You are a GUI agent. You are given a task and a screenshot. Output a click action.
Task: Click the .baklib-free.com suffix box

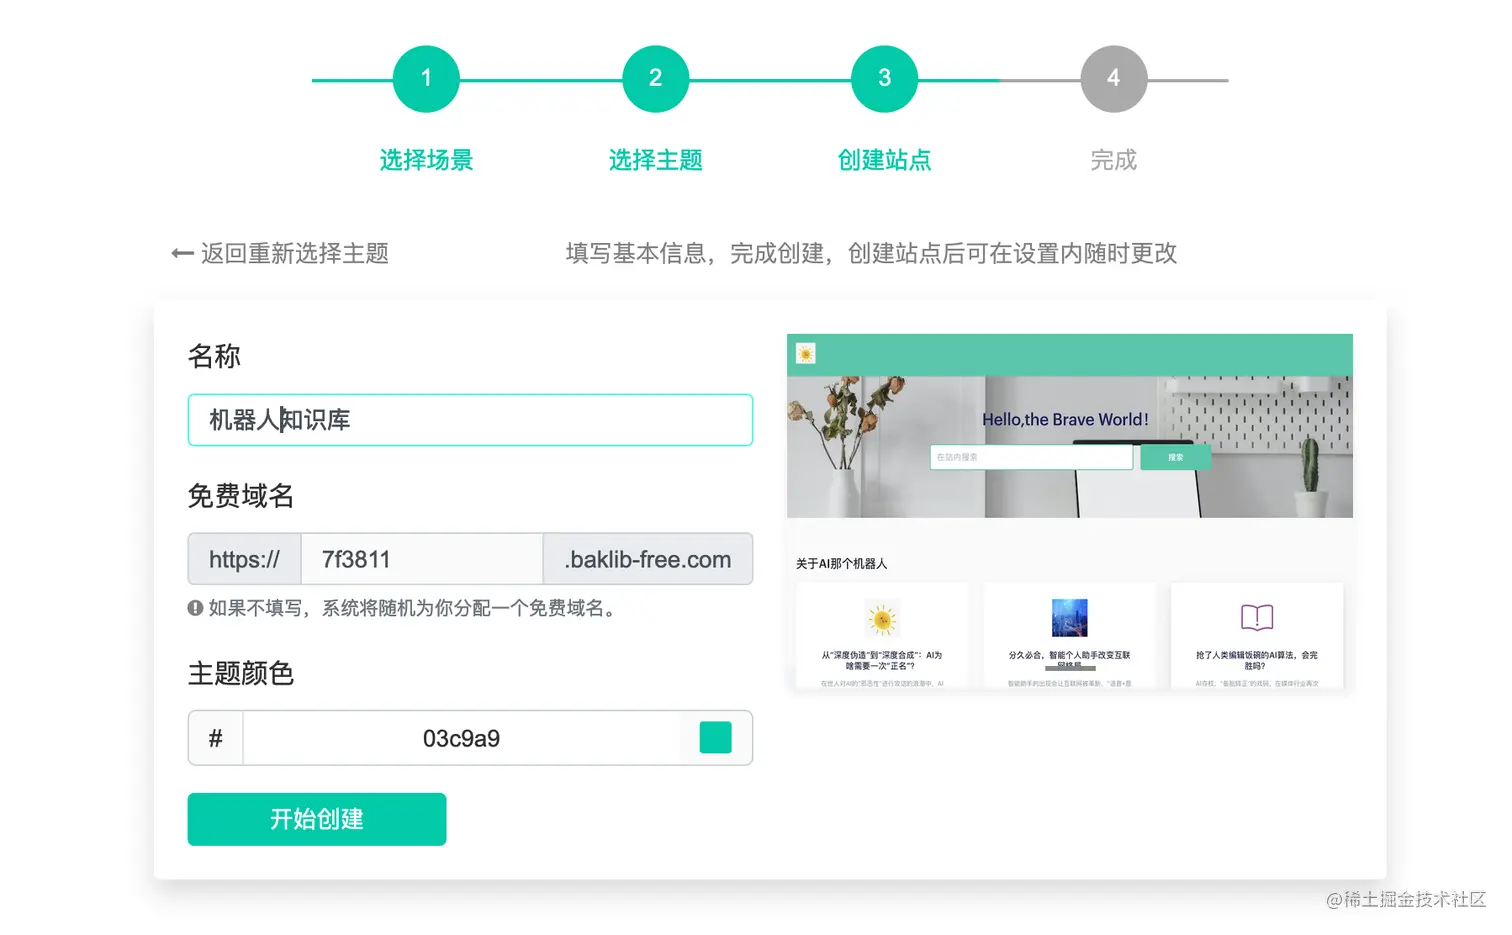[648, 559]
